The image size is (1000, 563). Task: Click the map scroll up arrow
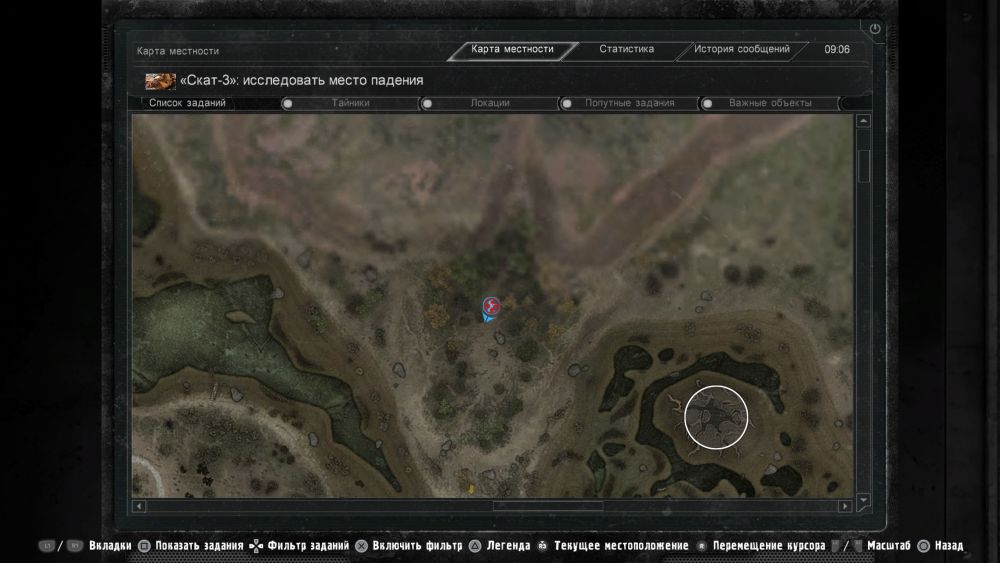pos(864,121)
